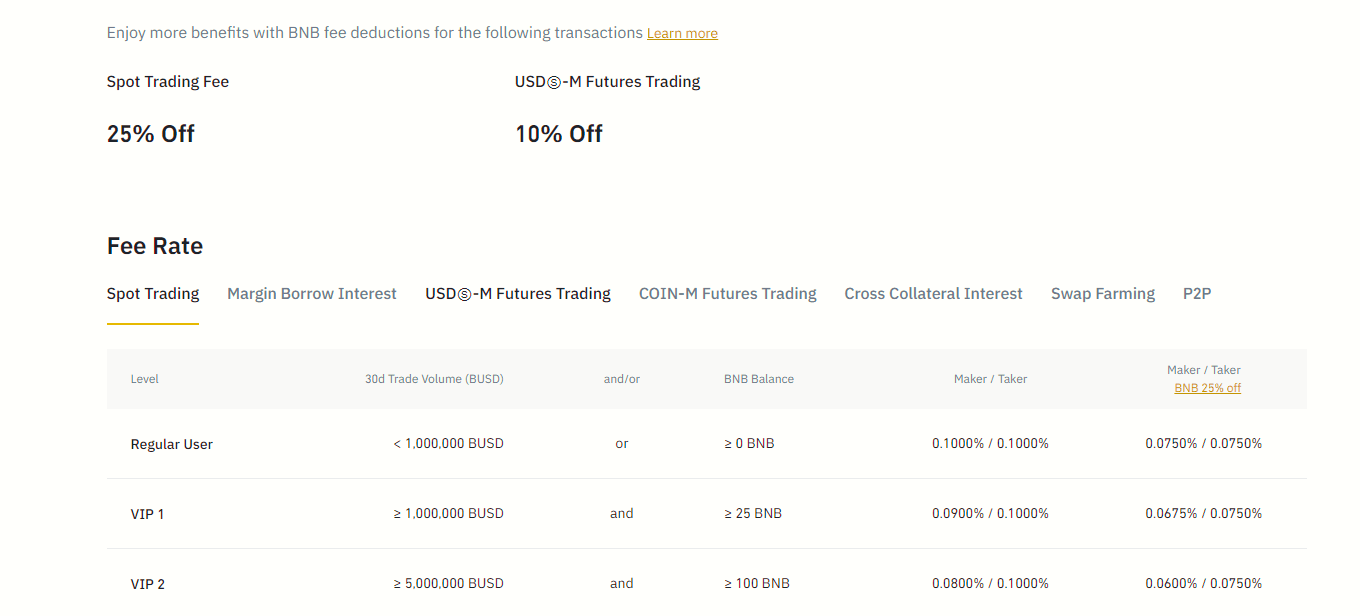Open the P2P fee tab
This screenshot has width=1360, height=616.
tap(1196, 293)
